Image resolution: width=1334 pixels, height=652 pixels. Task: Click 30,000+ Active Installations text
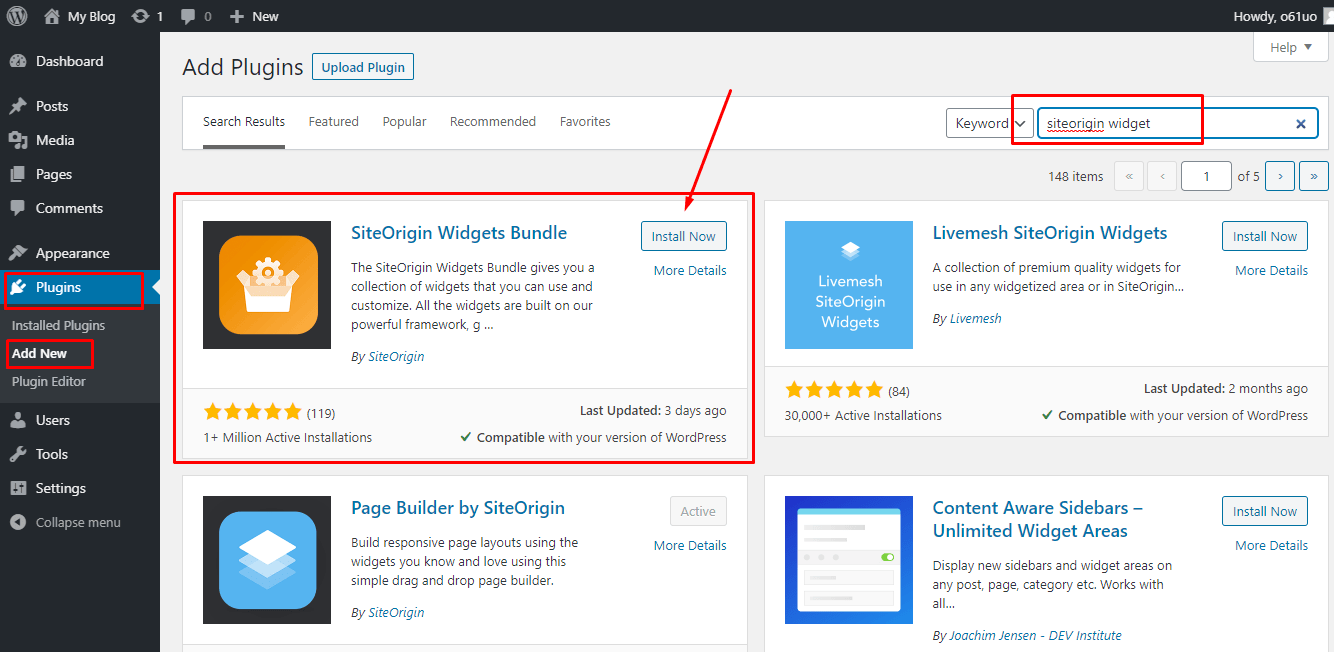pyautogui.click(x=863, y=415)
